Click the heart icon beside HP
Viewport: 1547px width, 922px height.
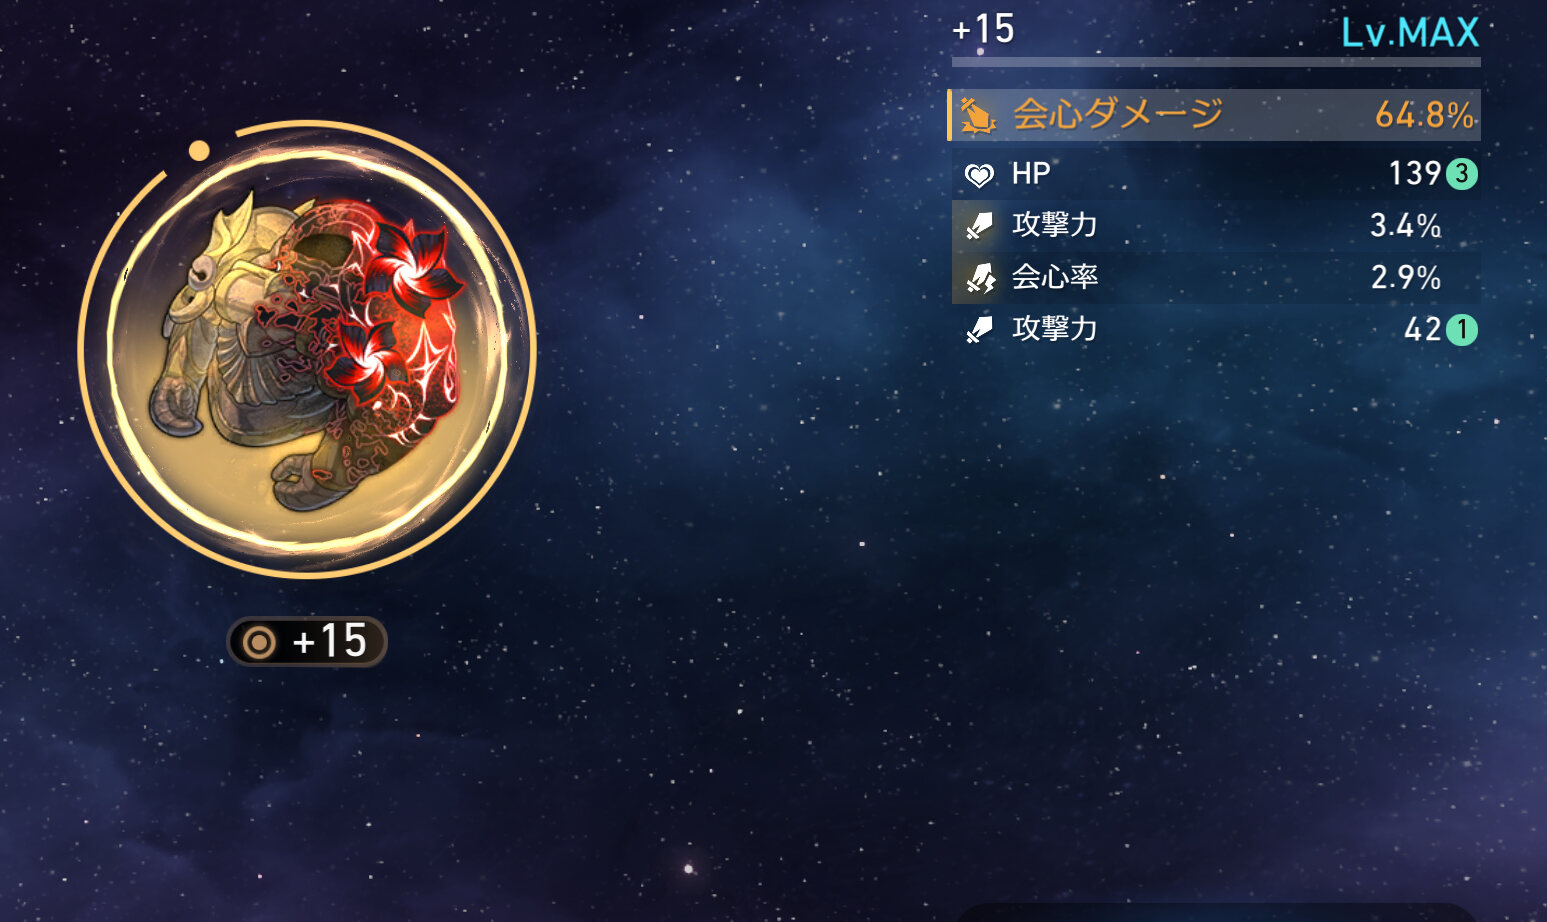click(979, 175)
